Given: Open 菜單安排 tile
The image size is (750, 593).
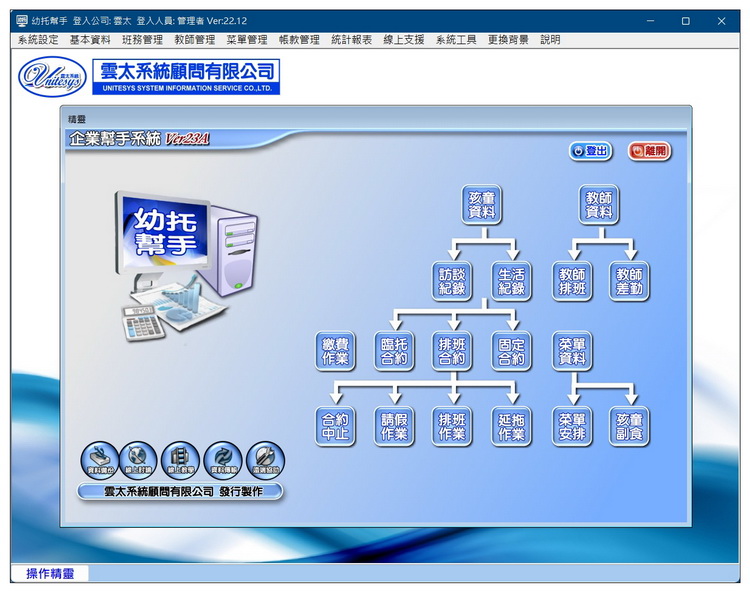Looking at the screenshot, I should (x=572, y=427).
